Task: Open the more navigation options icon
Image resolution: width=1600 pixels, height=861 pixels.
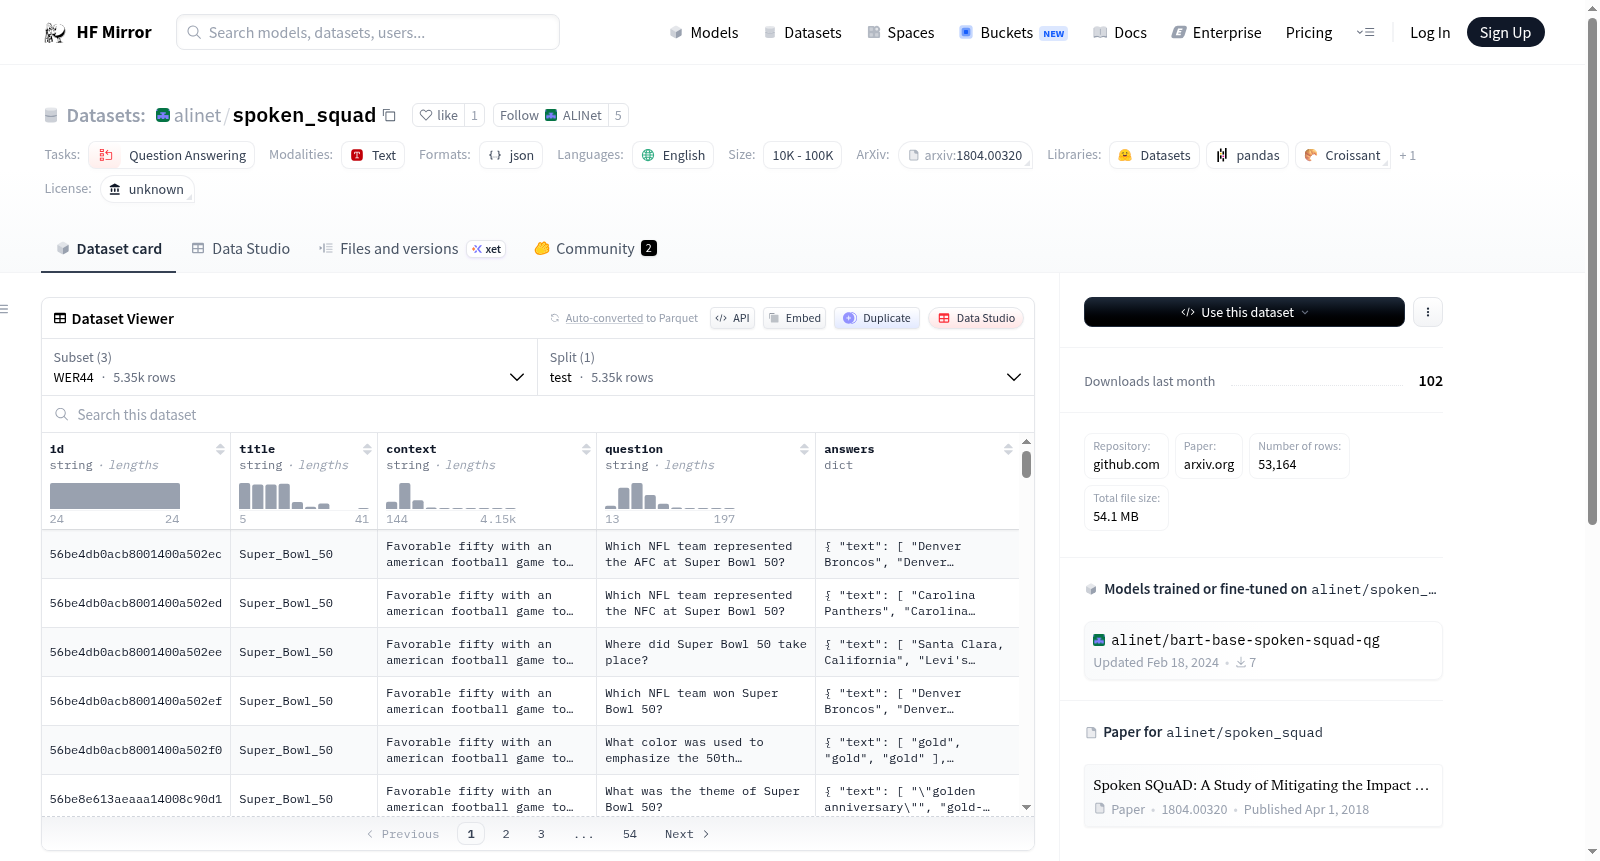Action: (x=1365, y=33)
